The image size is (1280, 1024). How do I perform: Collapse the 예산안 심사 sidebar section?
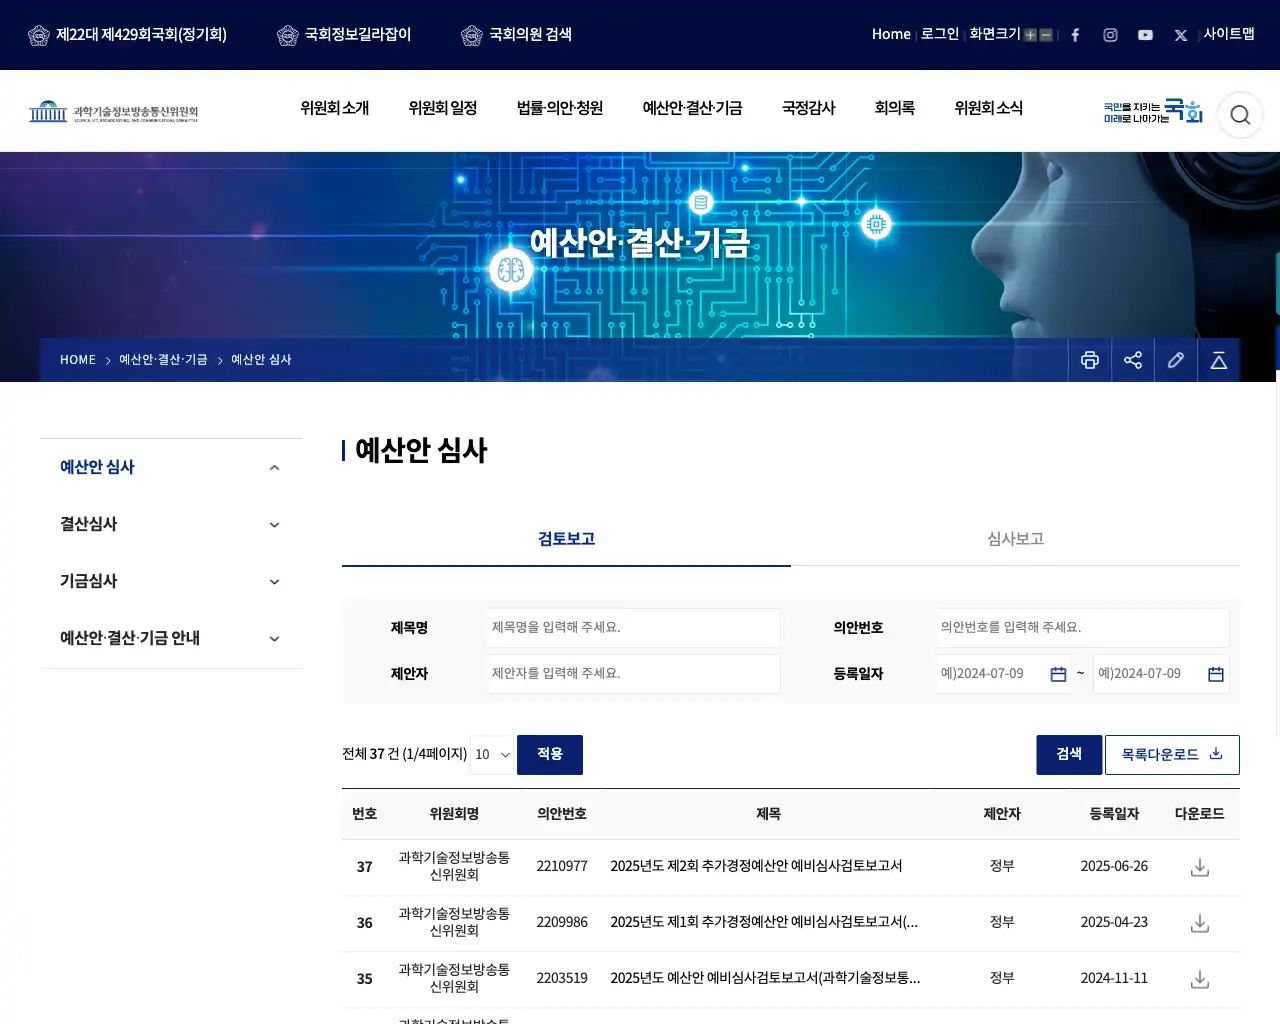(274, 468)
